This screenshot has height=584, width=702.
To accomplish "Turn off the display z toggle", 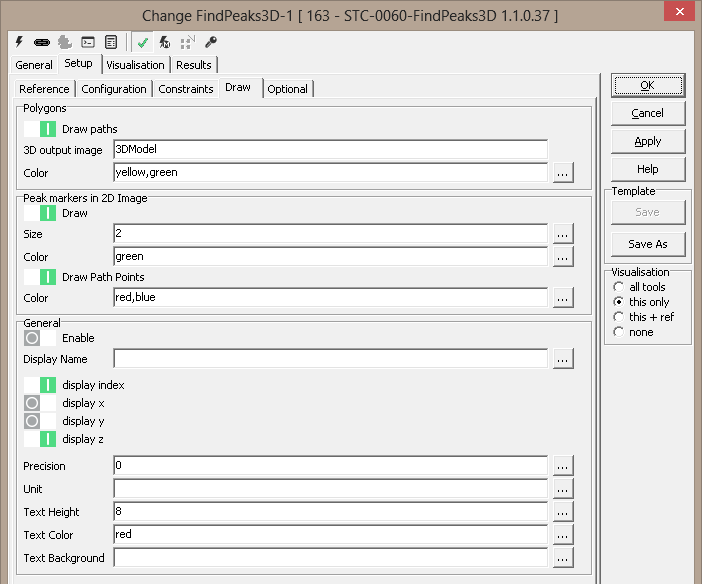I will click(x=40, y=439).
